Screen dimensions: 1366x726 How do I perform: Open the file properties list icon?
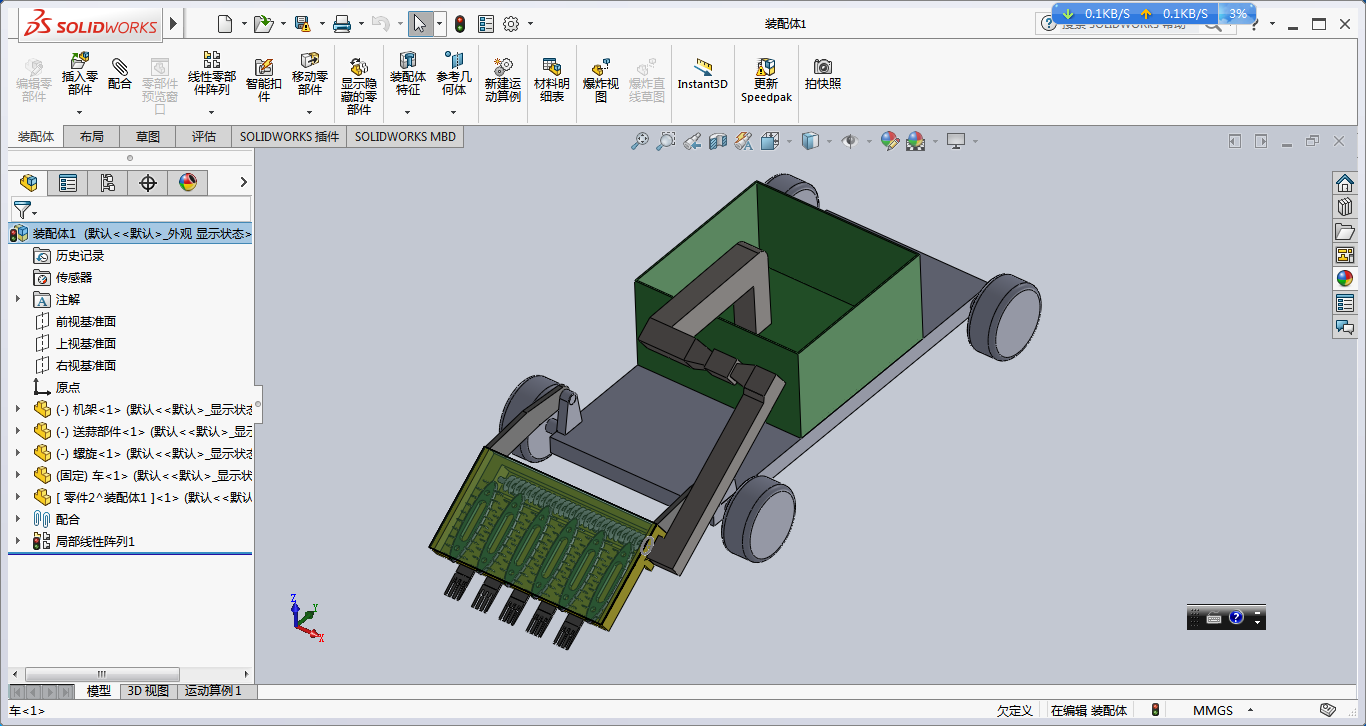(486, 24)
